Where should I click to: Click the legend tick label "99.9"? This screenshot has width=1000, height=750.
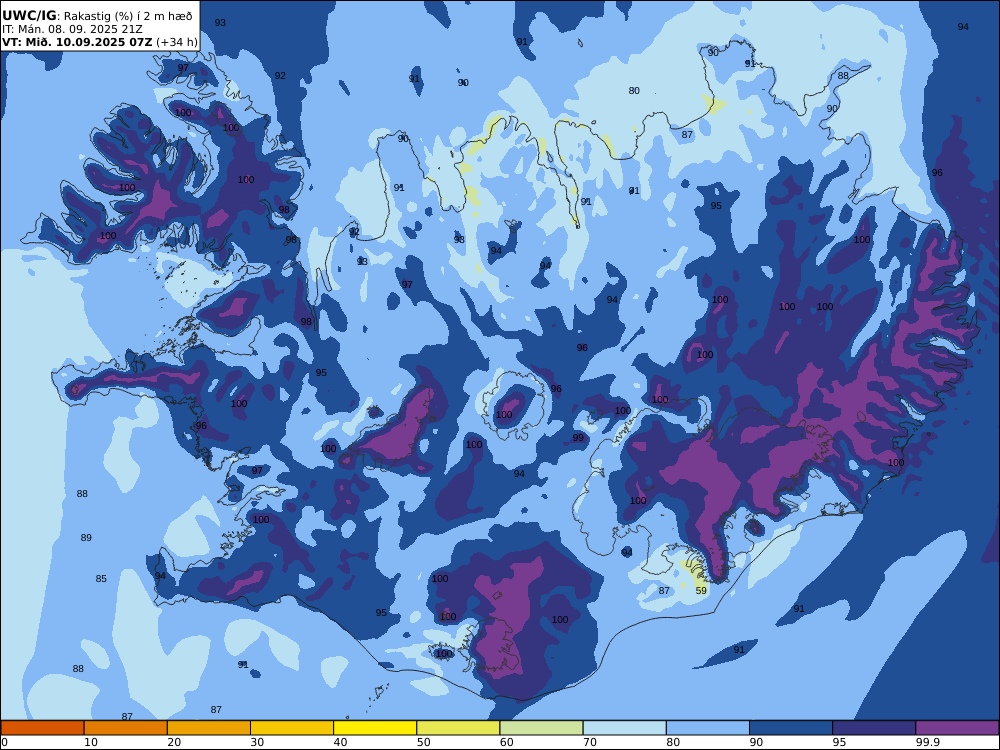click(926, 742)
